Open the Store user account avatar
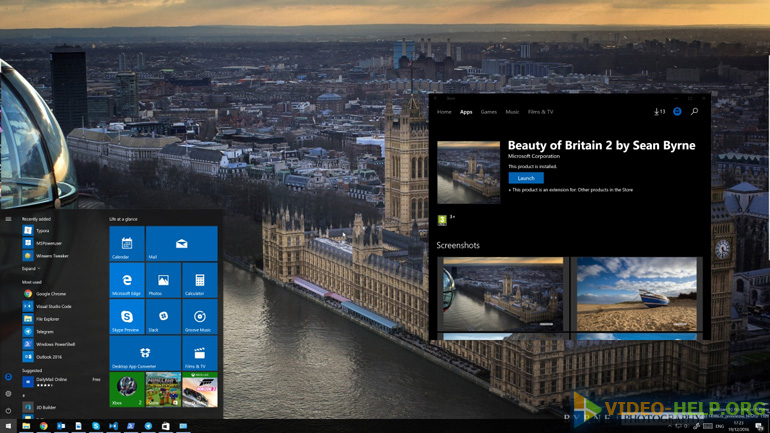770x433 pixels. [677, 112]
